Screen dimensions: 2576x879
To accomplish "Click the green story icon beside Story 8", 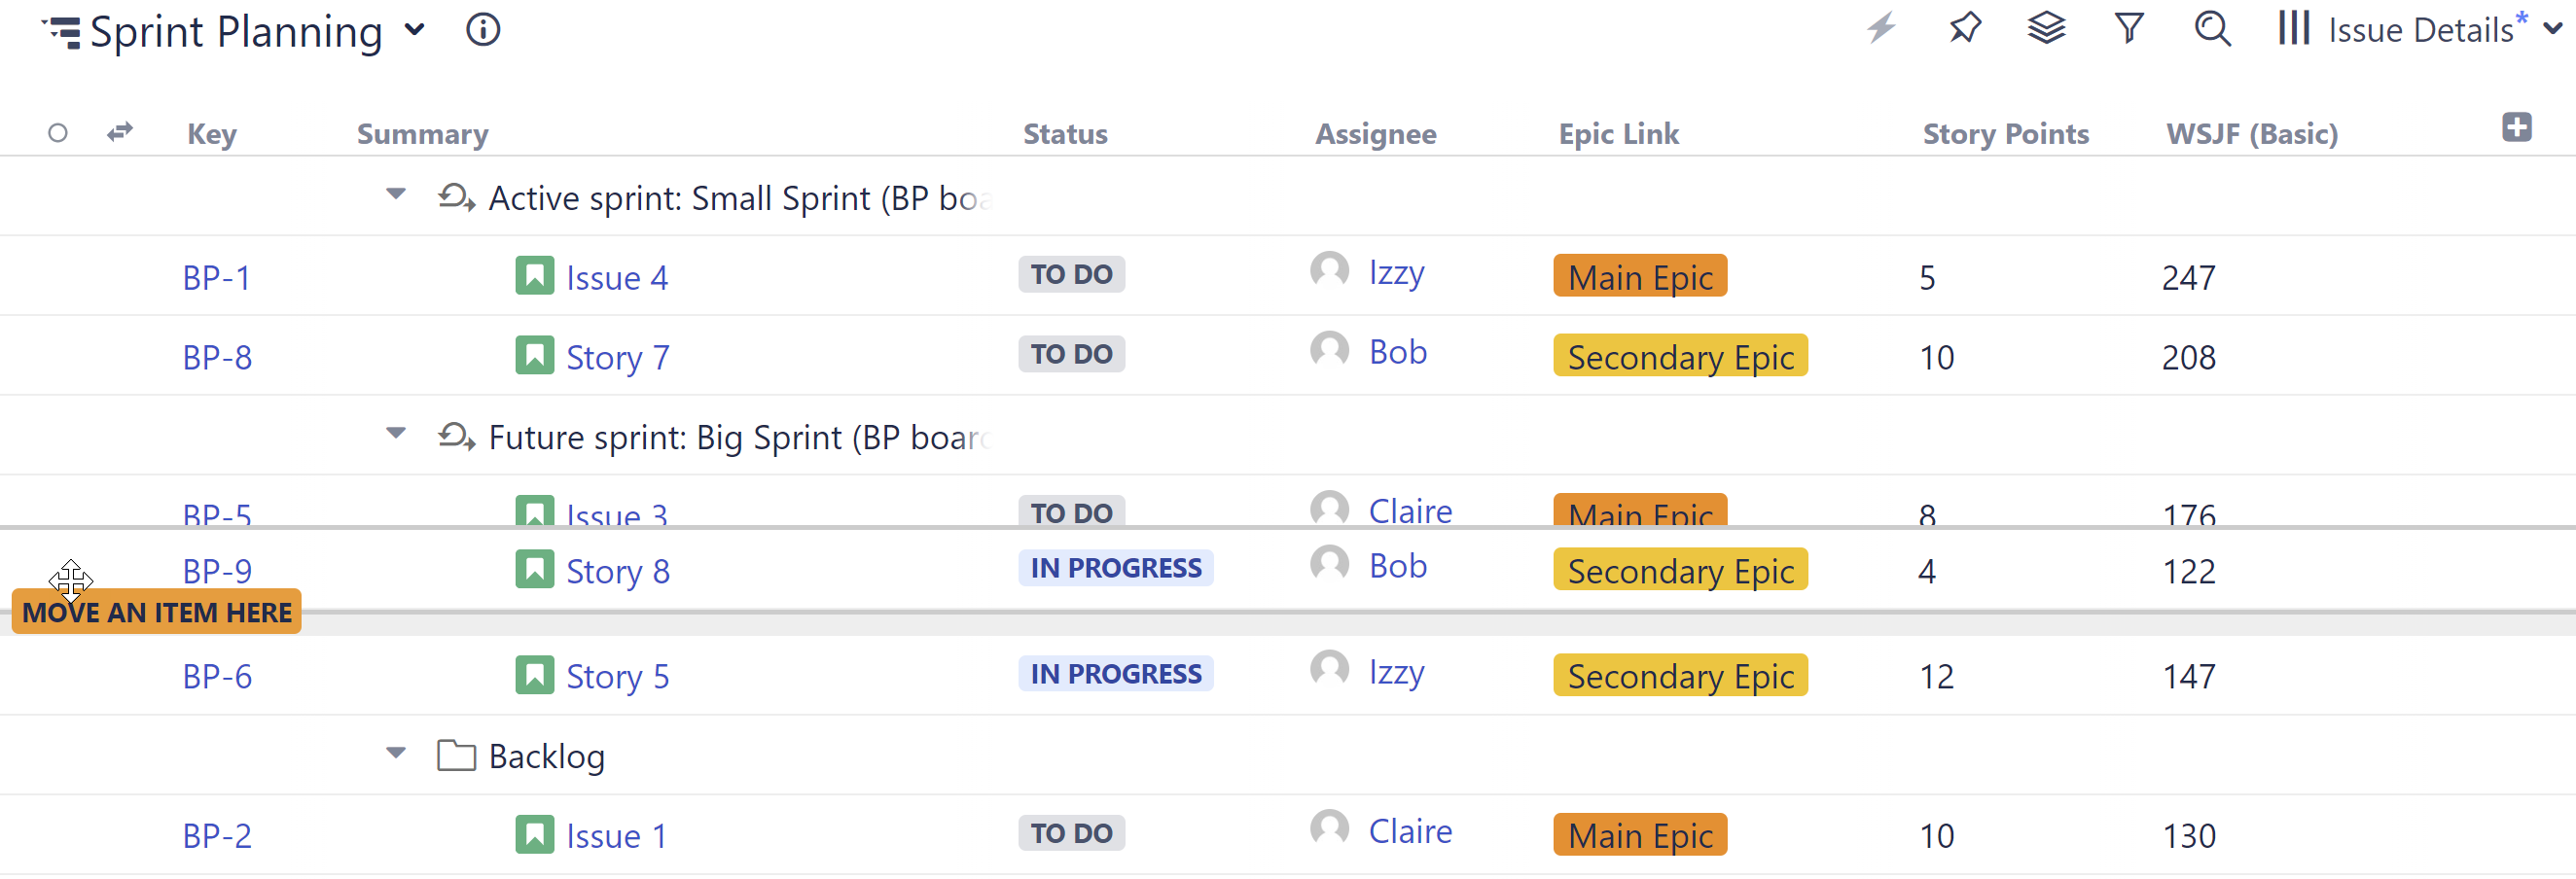I will 535,568.
